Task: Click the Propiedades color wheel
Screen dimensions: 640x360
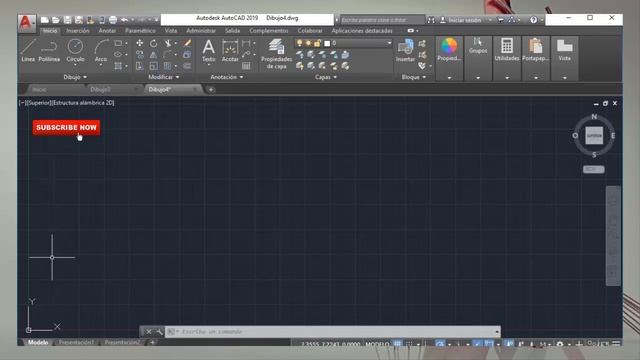Action: coord(449,46)
